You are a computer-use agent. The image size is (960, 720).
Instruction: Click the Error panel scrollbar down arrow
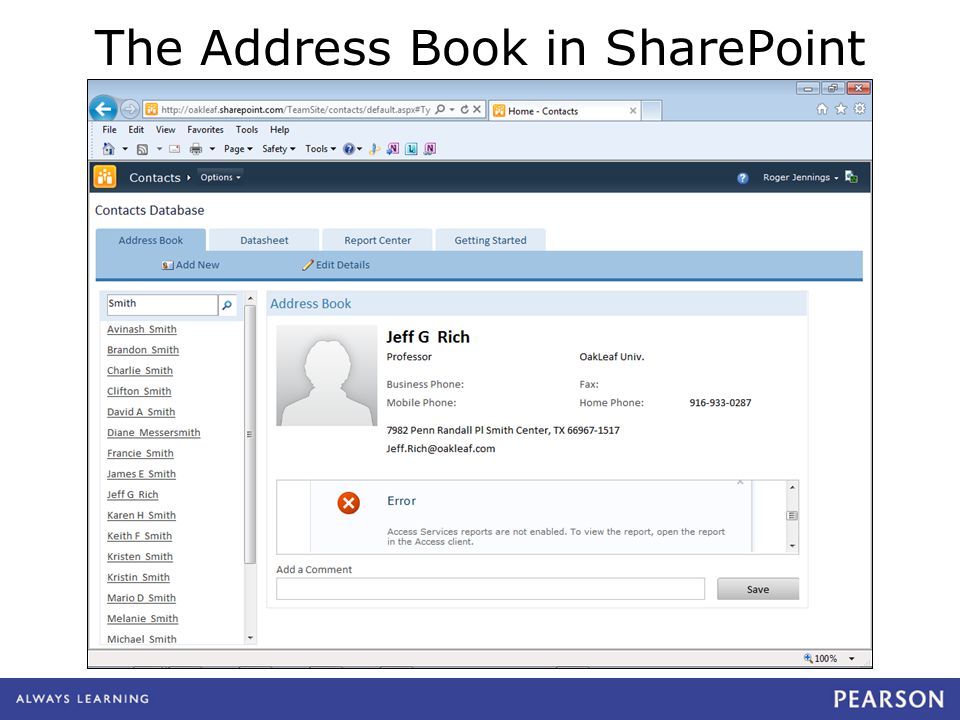792,546
